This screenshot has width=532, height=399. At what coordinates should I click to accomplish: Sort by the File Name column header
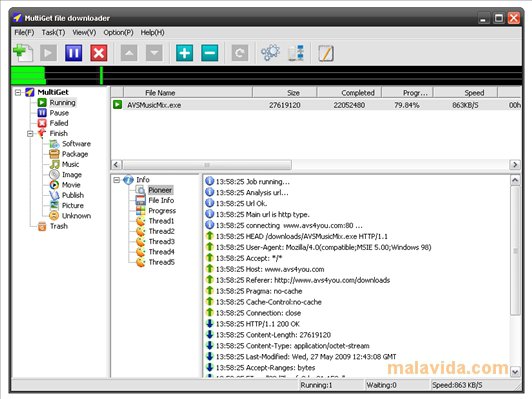(x=188, y=93)
